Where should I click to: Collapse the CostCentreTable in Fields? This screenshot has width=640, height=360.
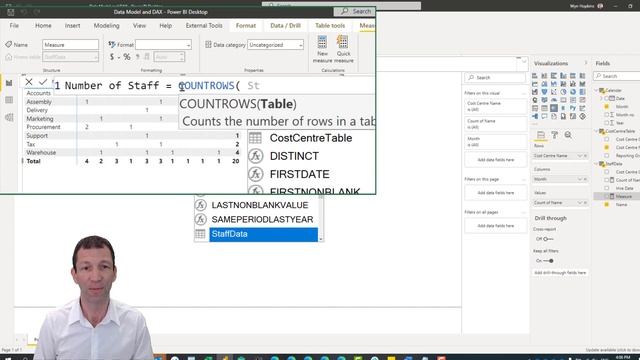click(597, 131)
